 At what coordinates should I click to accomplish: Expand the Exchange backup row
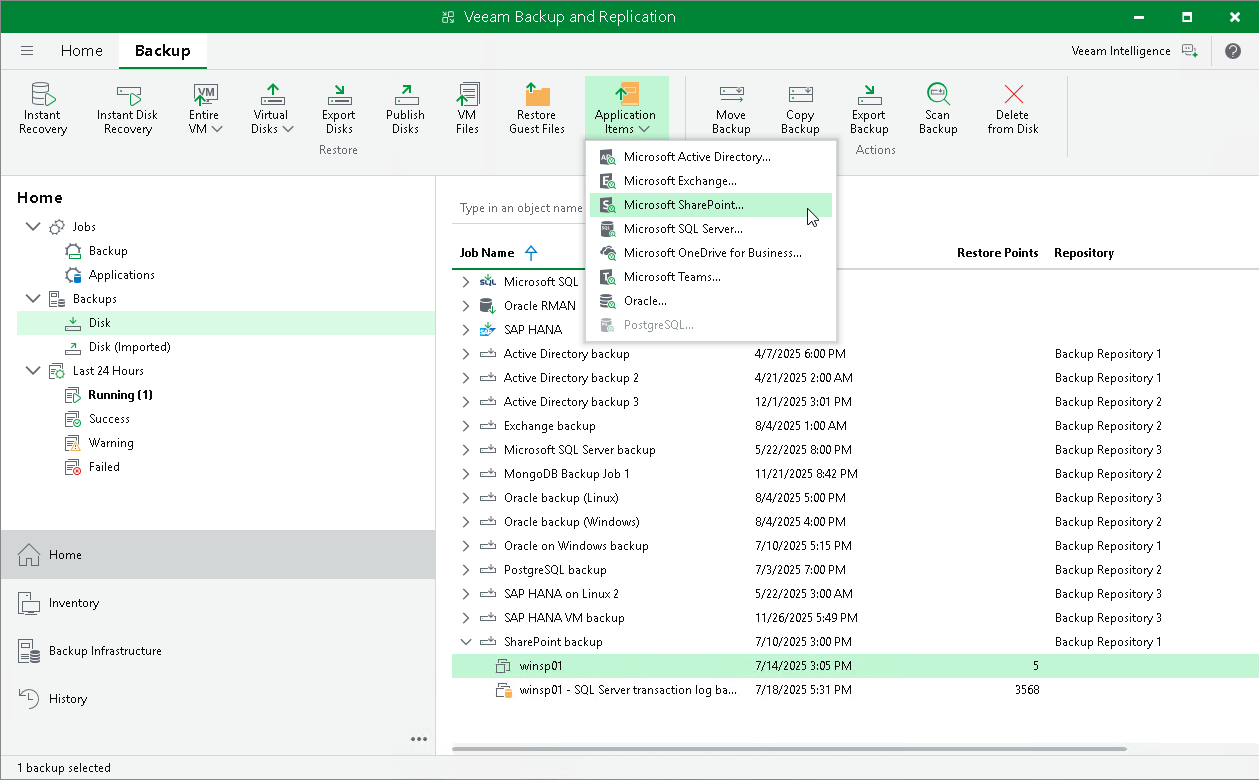465,426
